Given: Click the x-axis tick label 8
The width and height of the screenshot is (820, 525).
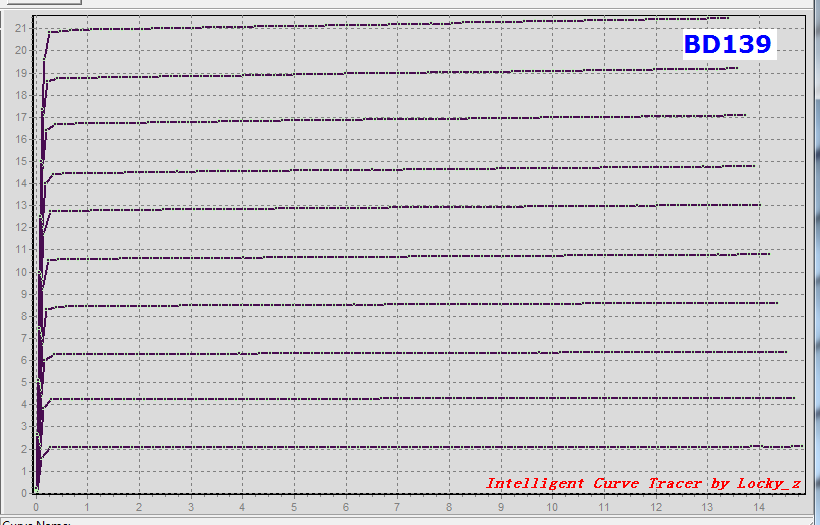Looking at the screenshot, I should click(x=449, y=507).
